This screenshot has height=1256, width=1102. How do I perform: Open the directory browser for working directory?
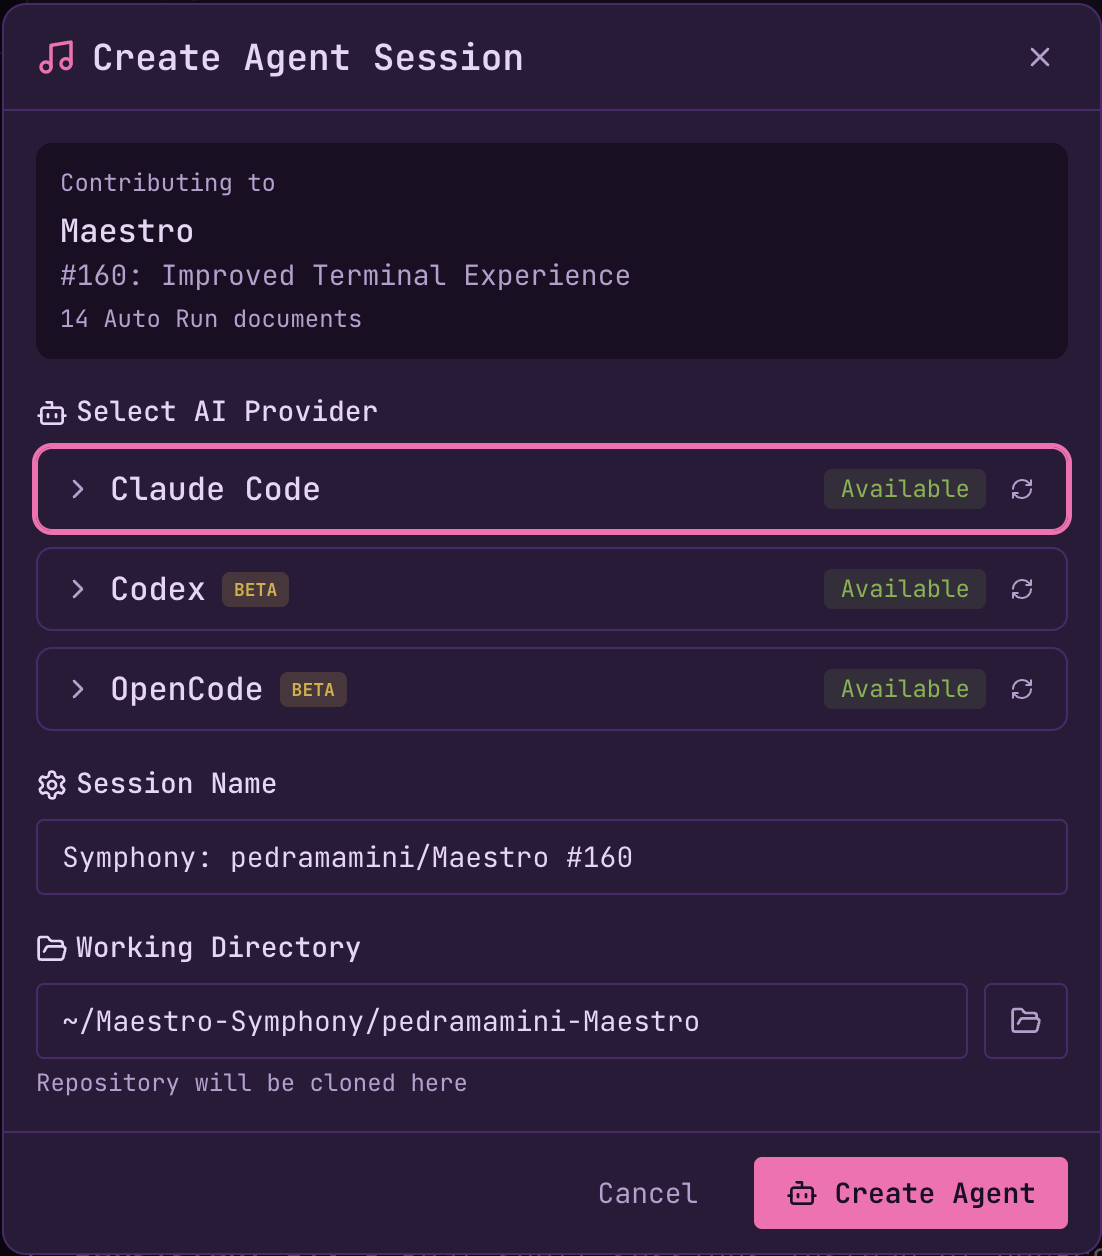(1026, 1021)
